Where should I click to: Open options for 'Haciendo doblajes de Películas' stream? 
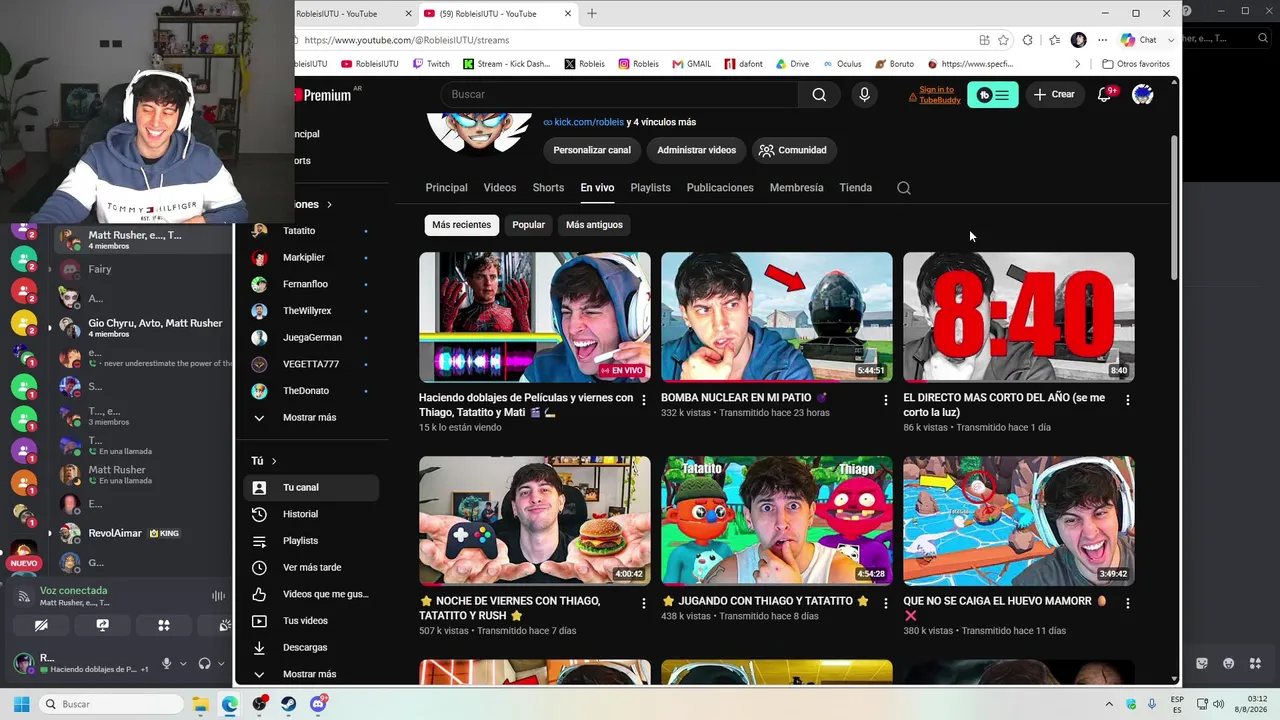tap(643, 400)
